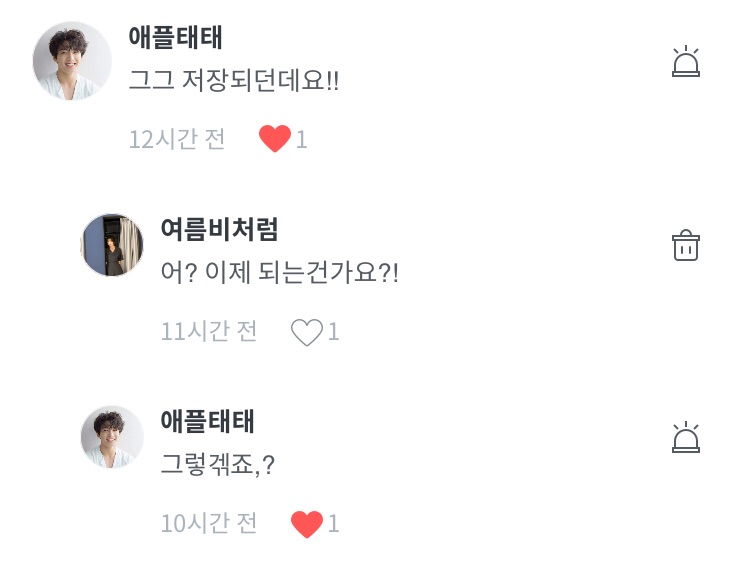Like the '어? 이제 되는건가요?!' comment's empty heart

click(306, 332)
